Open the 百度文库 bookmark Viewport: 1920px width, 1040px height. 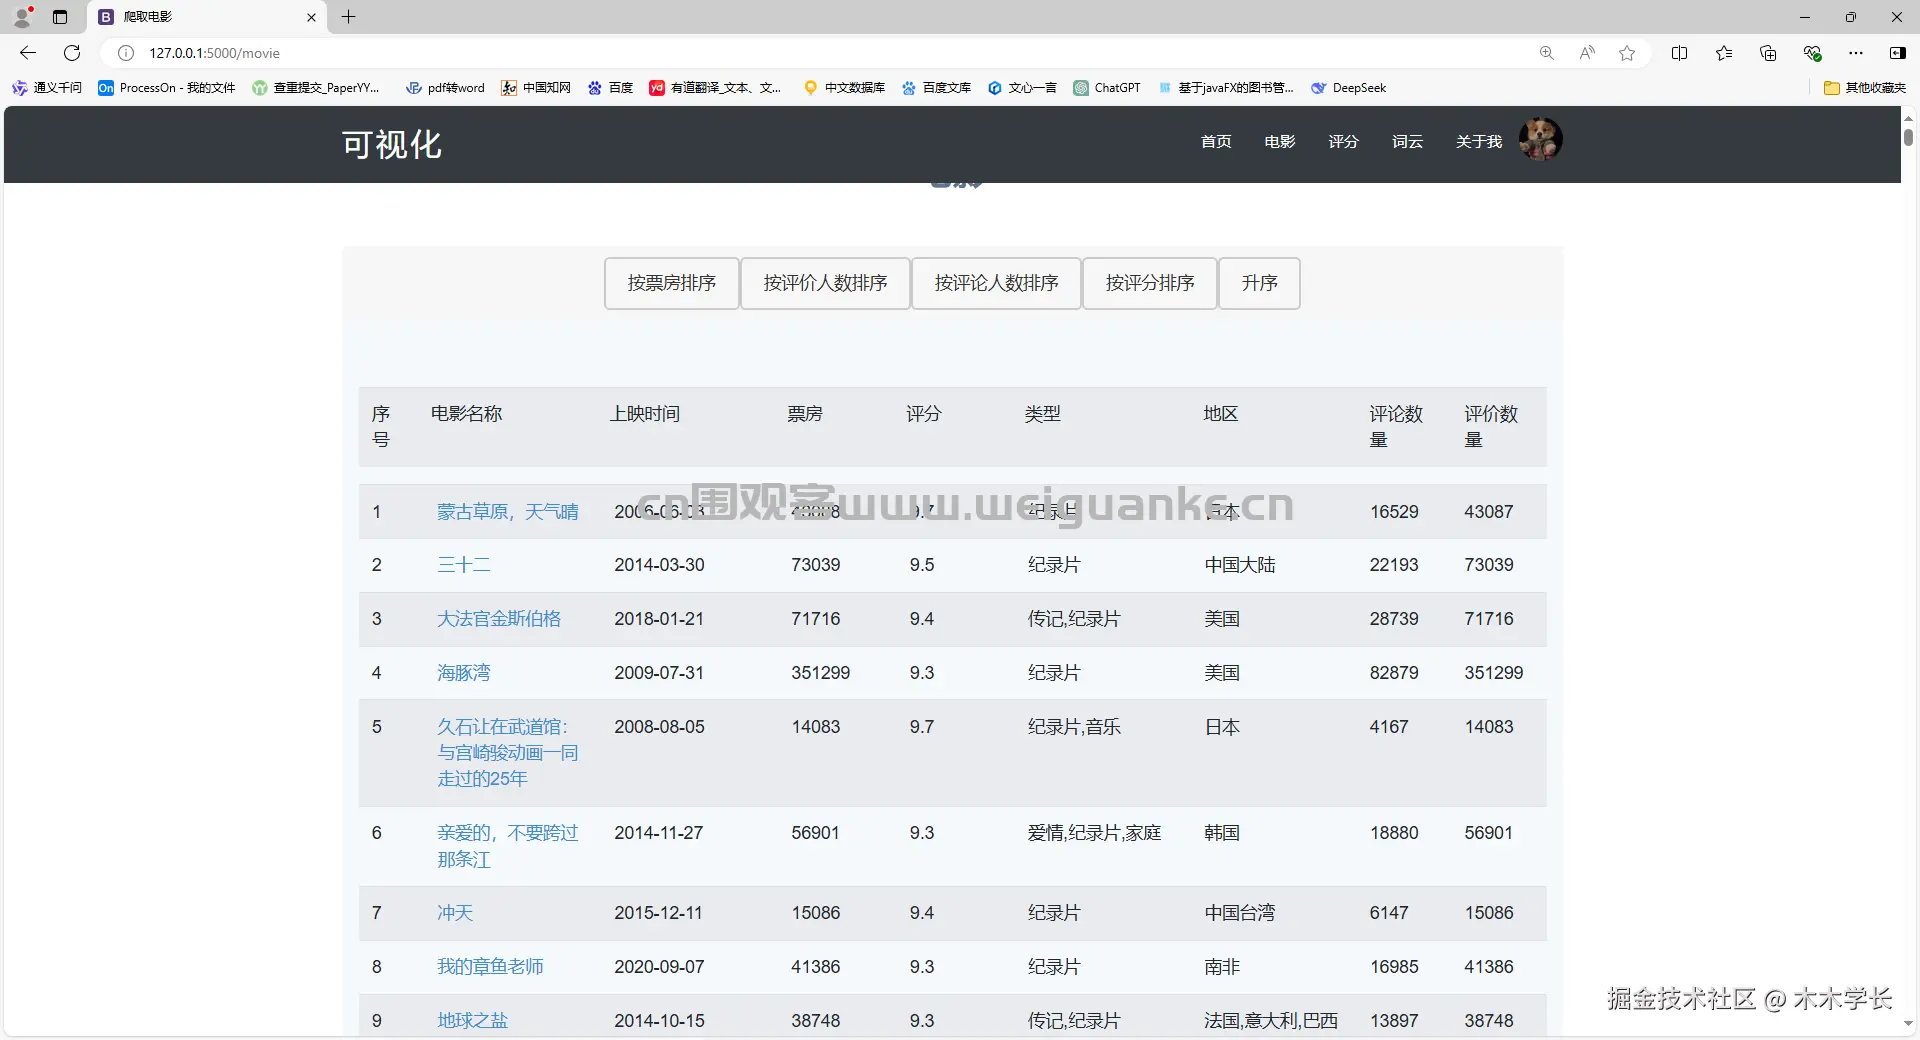[936, 88]
